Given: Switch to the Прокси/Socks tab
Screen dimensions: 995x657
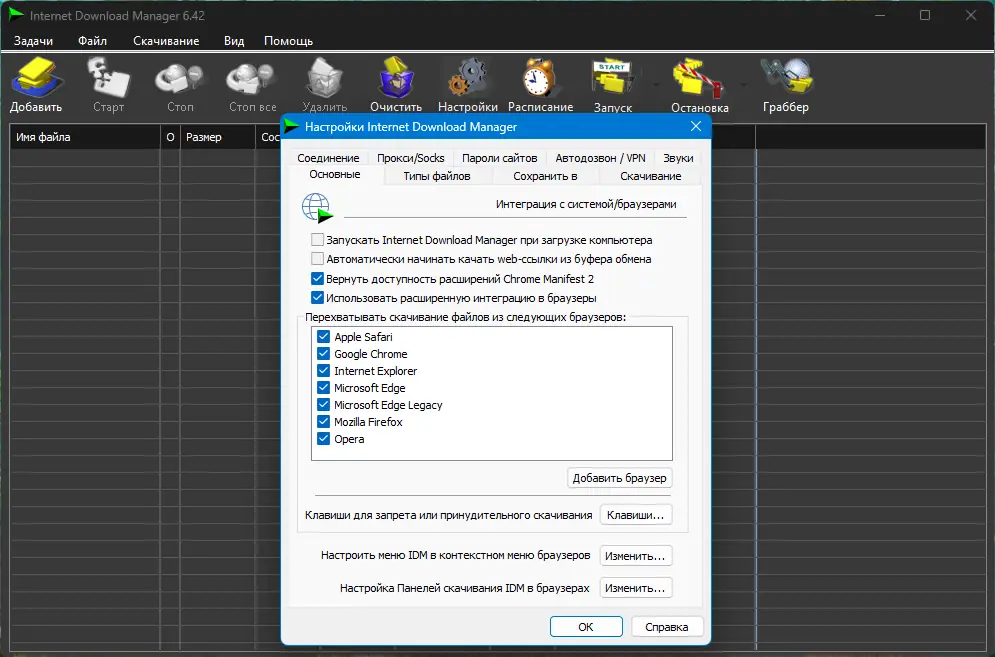Looking at the screenshot, I should tap(411, 158).
